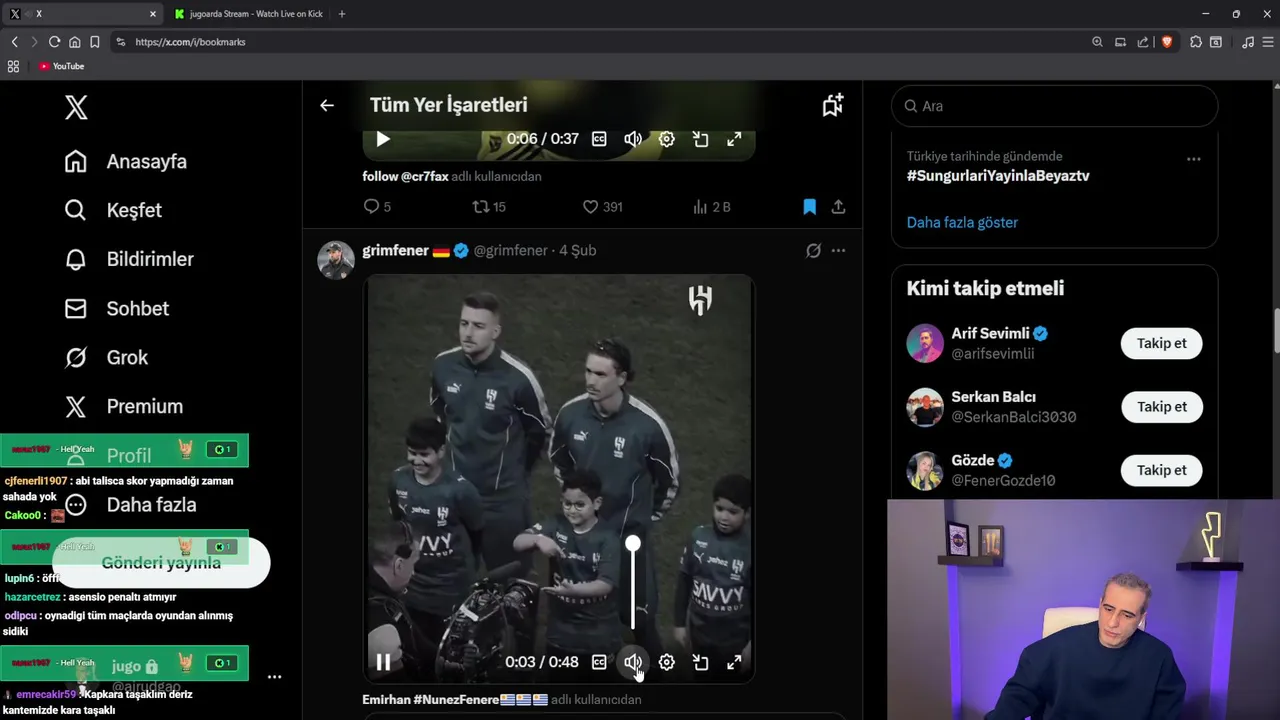Click the zoom magnifier in address bar

tap(1097, 42)
